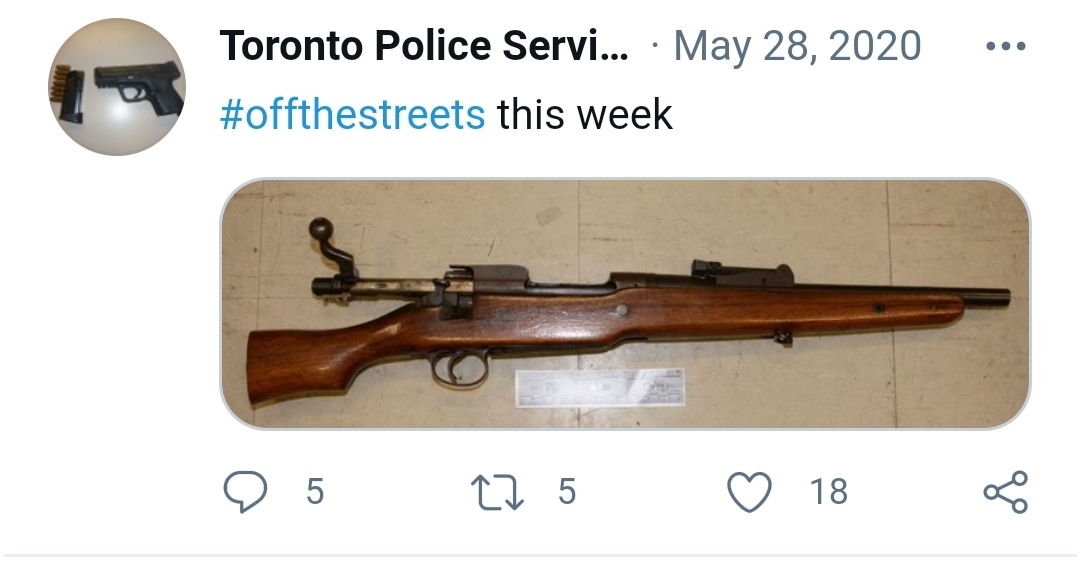Click the retweet count of 5
Image resolution: width=1080 pixels, height=569 pixels.
tap(567, 492)
